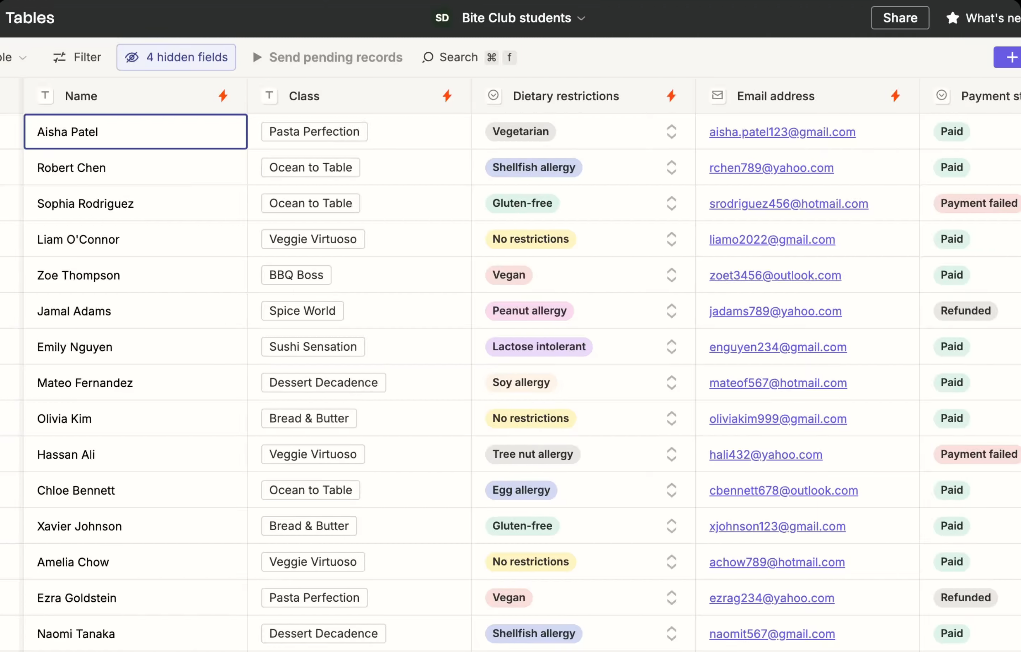
Task: Open the What's new panel
Action: click(984, 18)
